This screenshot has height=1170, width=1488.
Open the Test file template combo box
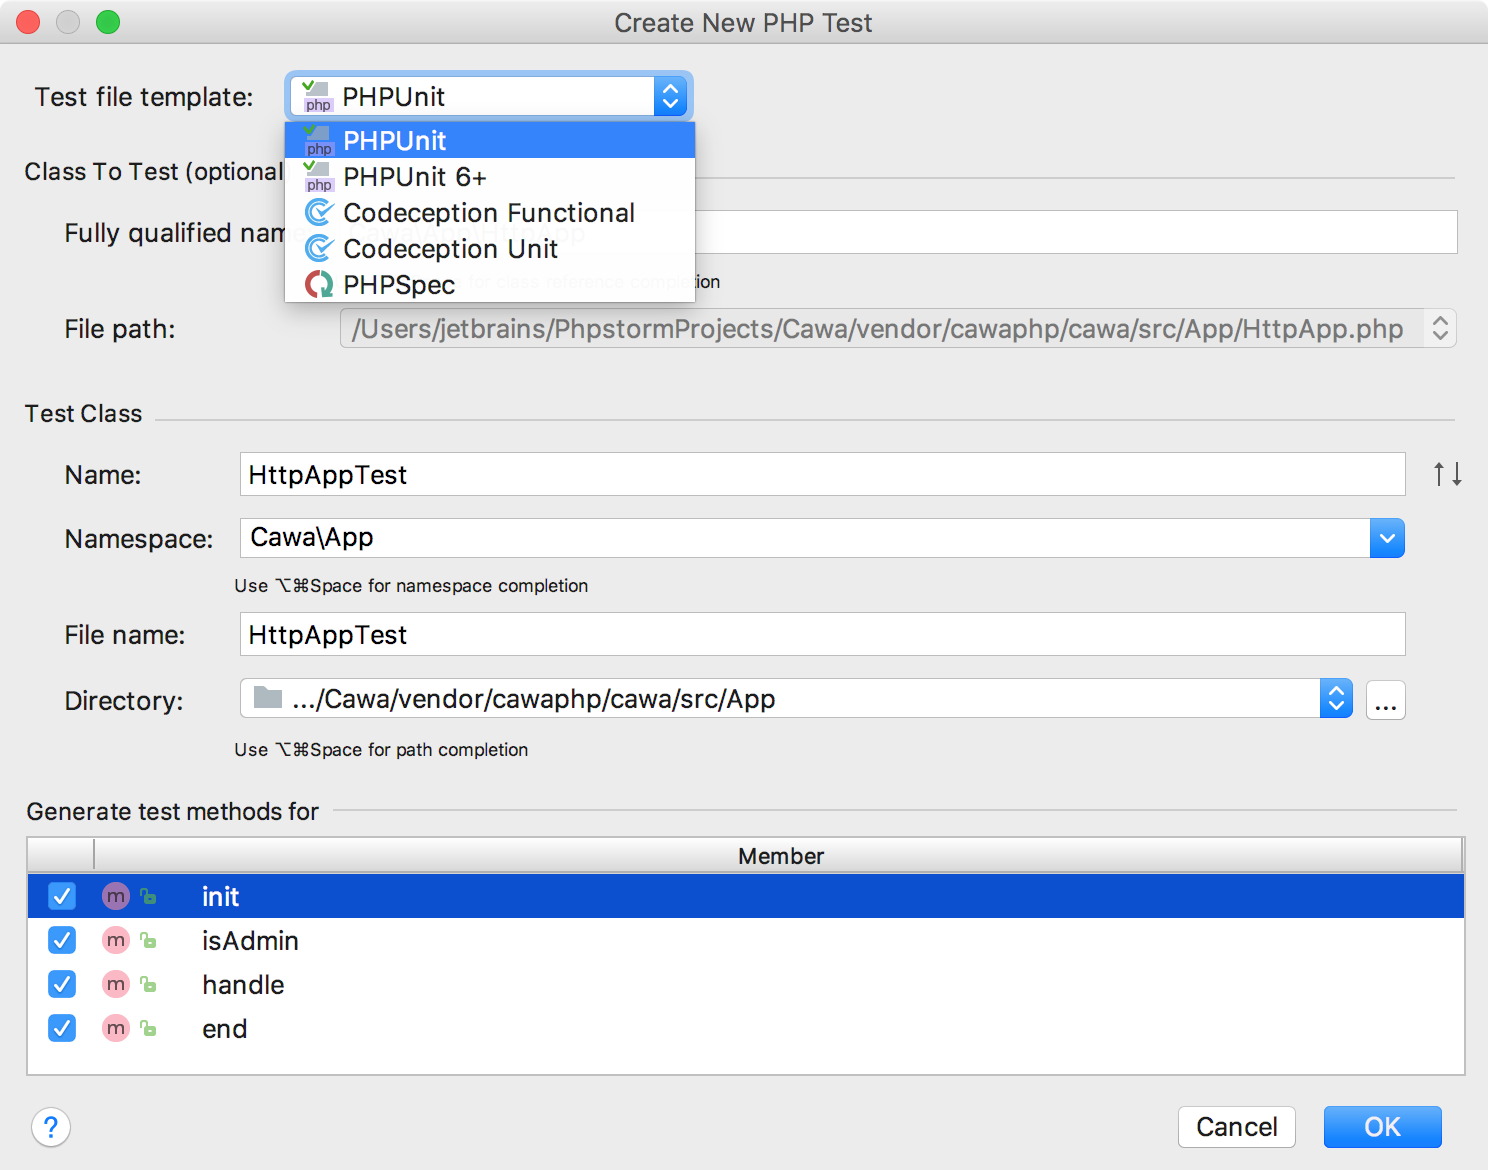[489, 97]
